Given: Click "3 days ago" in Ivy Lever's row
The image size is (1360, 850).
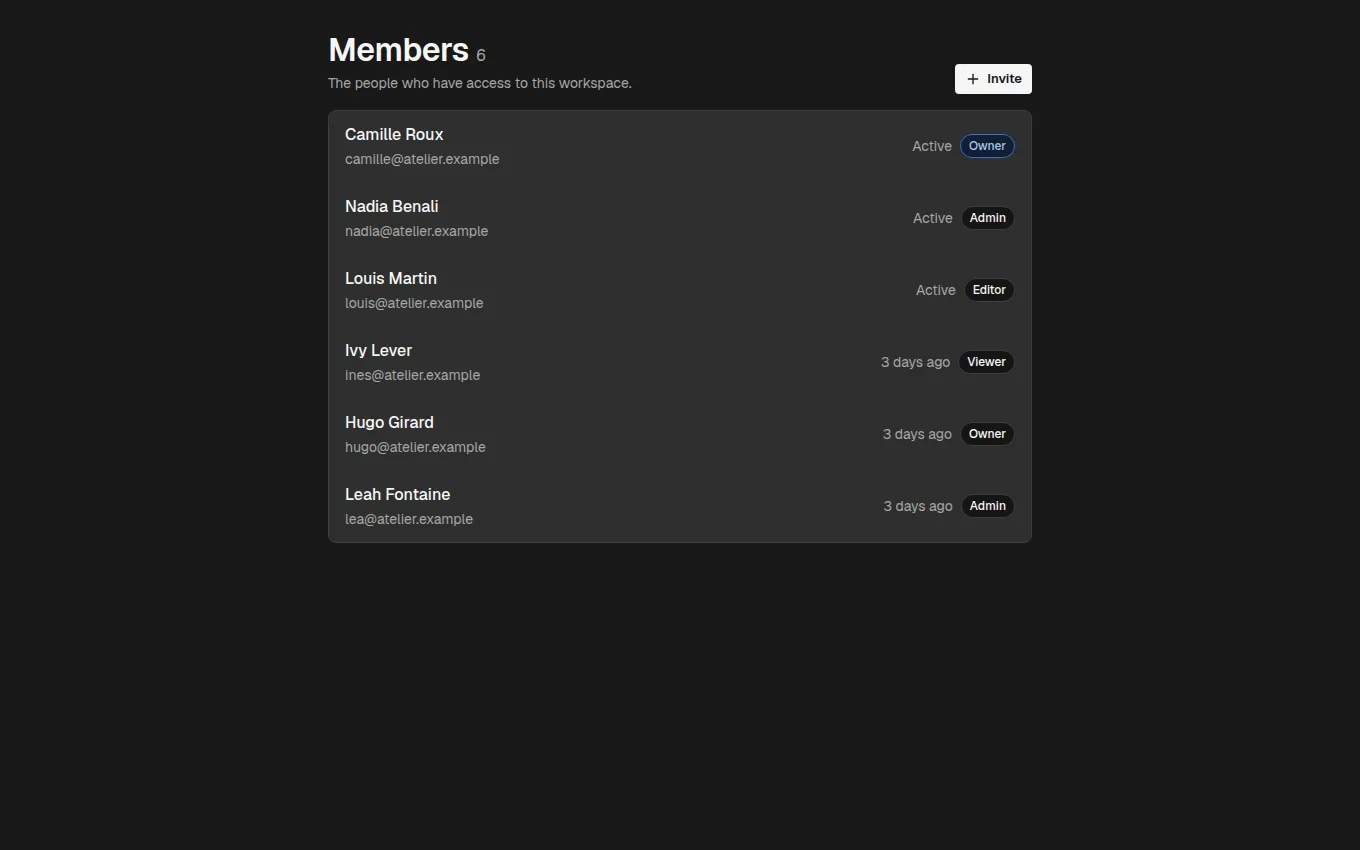Looking at the screenshot, I should [x=916, y=362].
